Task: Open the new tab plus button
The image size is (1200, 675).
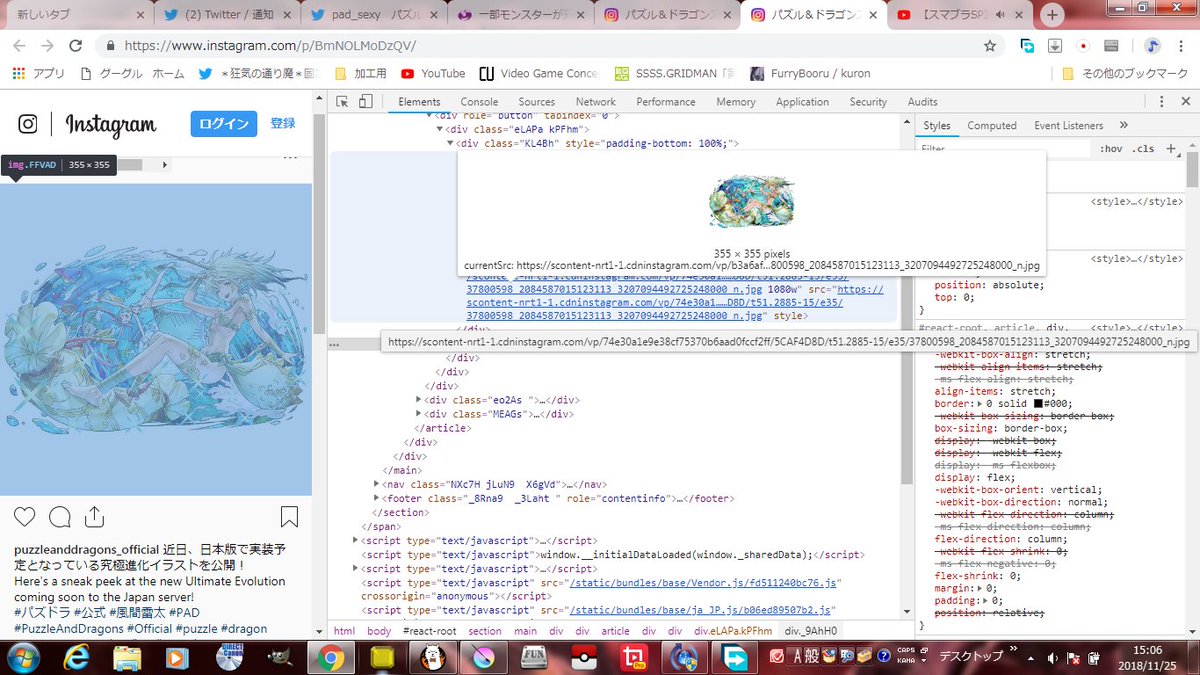Action: pos(1052,15)
